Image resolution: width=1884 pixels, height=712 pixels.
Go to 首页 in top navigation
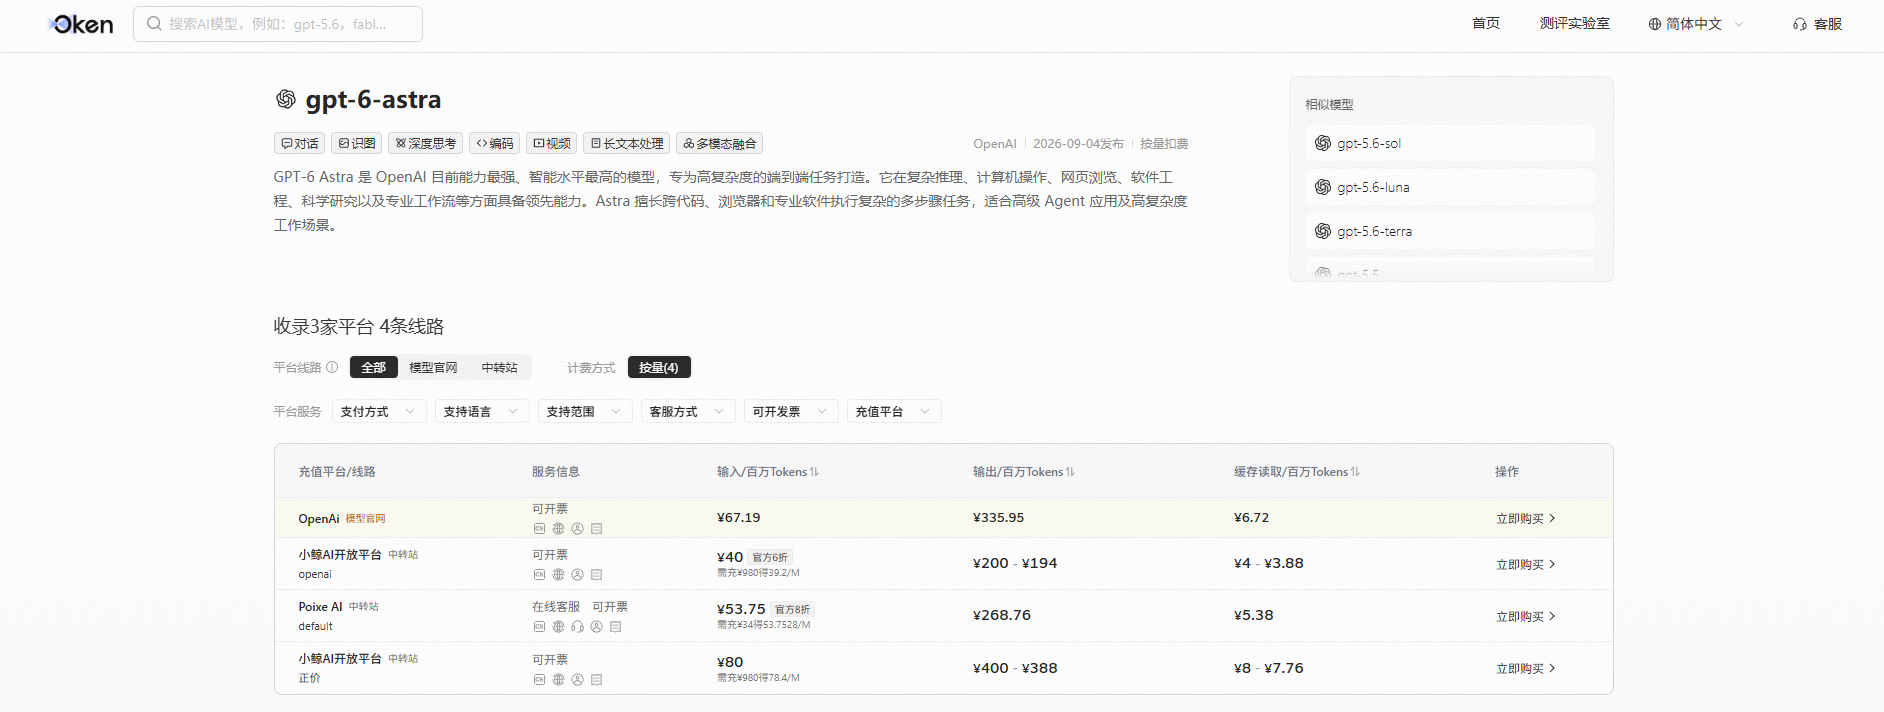click(x=1486, y=23)
